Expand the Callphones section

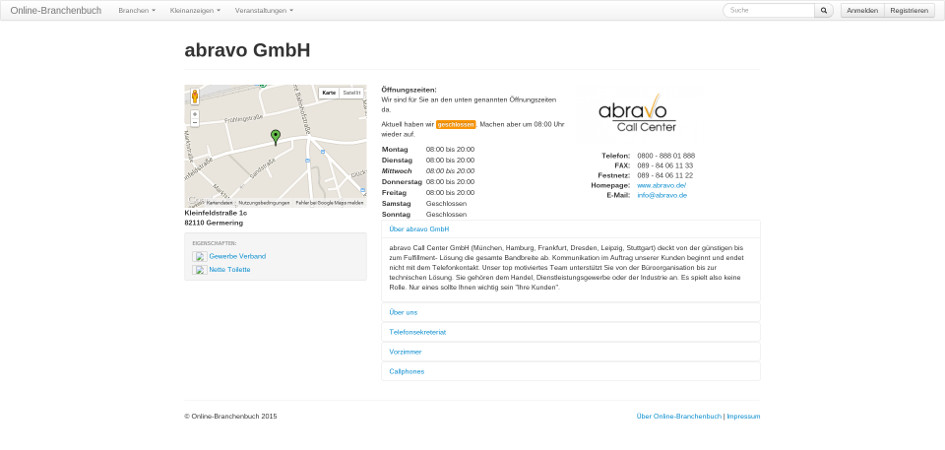coord(407,372)
